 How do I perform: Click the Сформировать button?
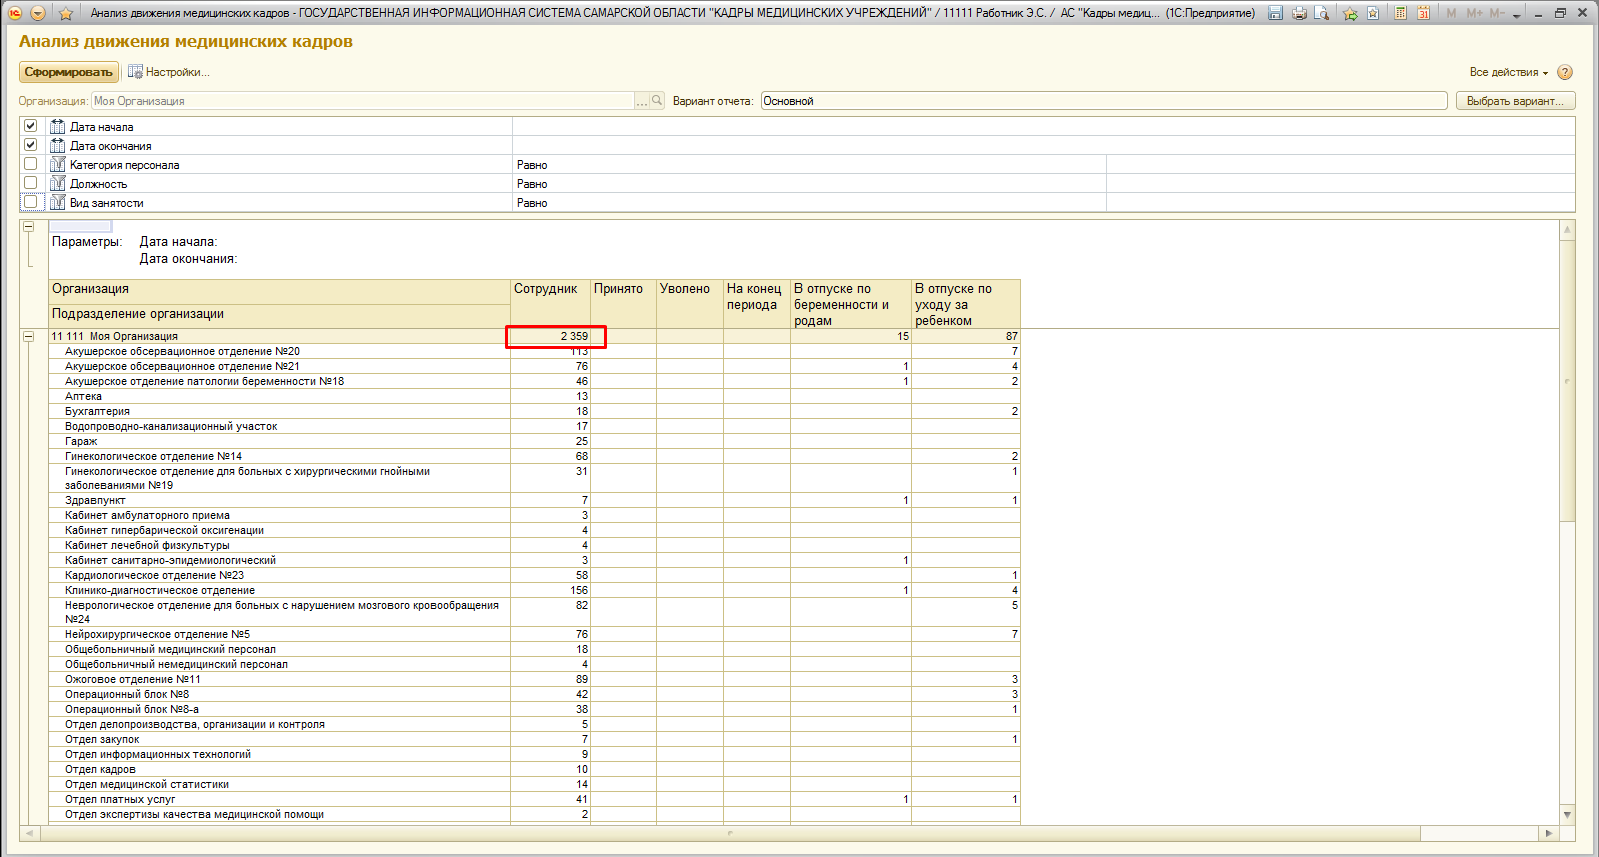pyautogui.click(x=69, y=72)
